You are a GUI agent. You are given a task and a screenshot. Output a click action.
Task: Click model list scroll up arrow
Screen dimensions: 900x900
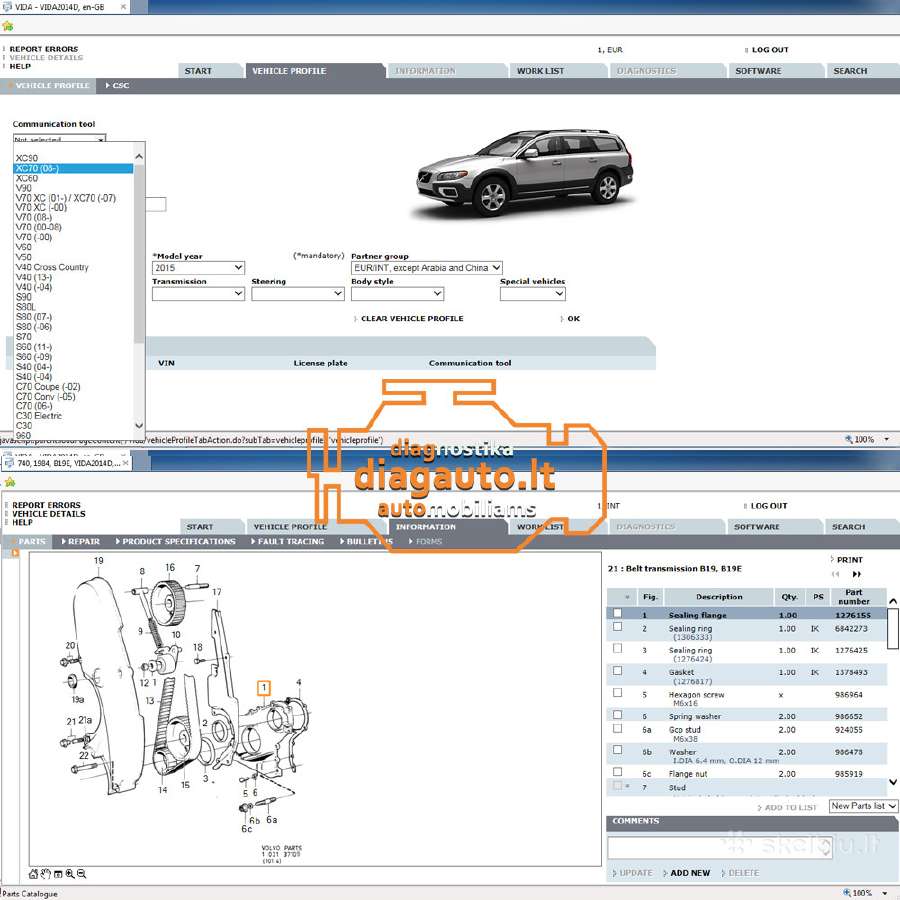[x=139, y=156]
